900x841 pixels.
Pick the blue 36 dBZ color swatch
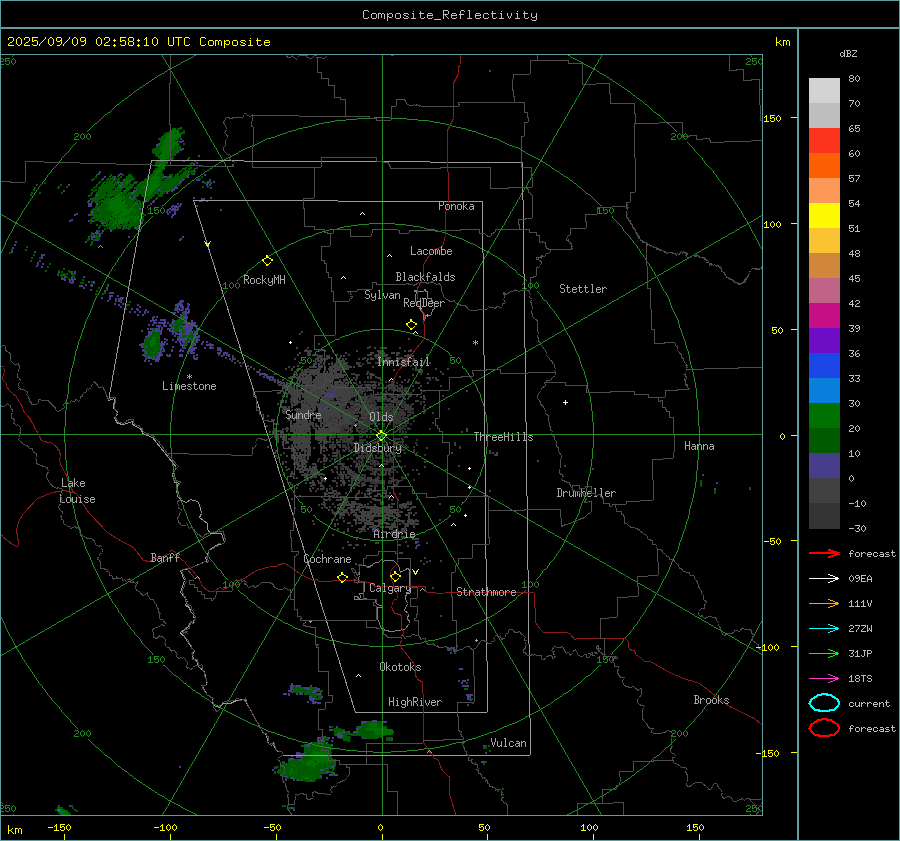click(x=824, y=365)
